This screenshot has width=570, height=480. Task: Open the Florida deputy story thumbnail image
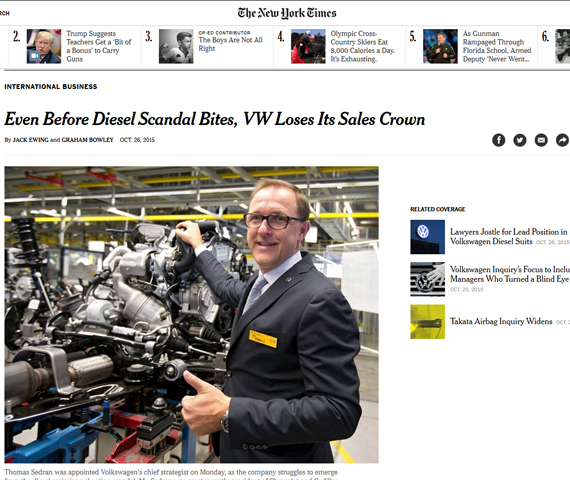[x=440, y=46]
